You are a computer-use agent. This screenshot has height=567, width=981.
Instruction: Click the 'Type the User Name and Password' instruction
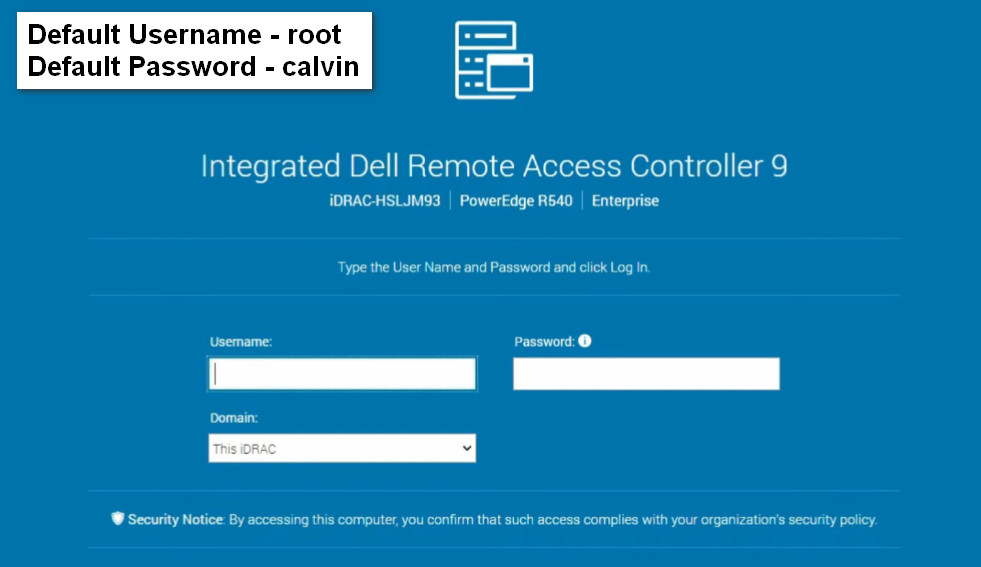(x=494, y=268)
